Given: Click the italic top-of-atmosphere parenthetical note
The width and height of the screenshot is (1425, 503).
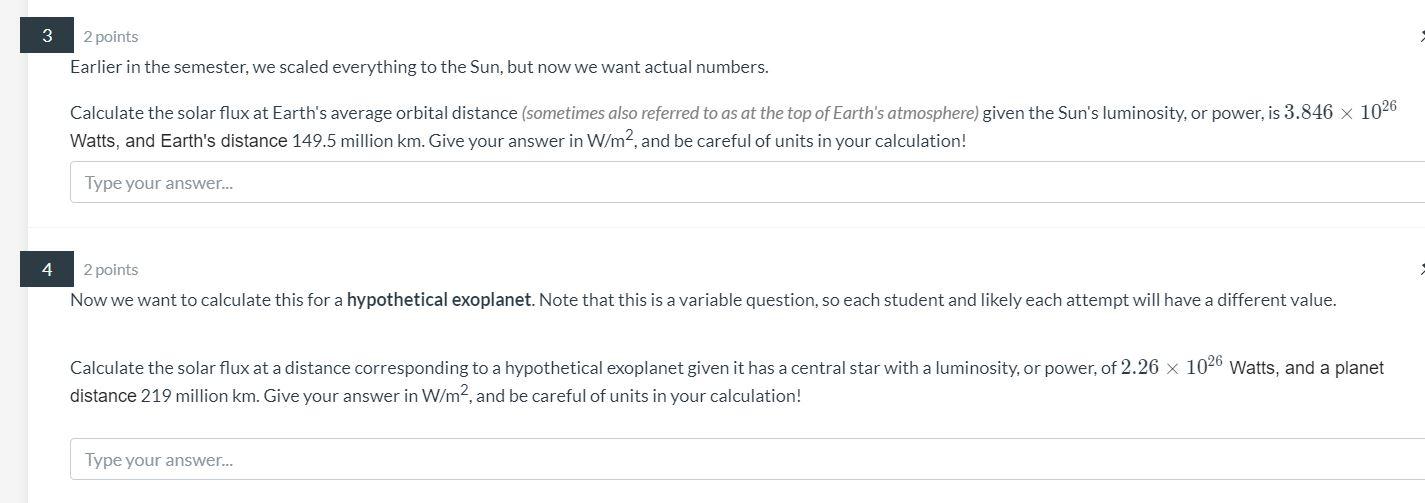Looking at the screenshot, I should [x=750, y=113].
